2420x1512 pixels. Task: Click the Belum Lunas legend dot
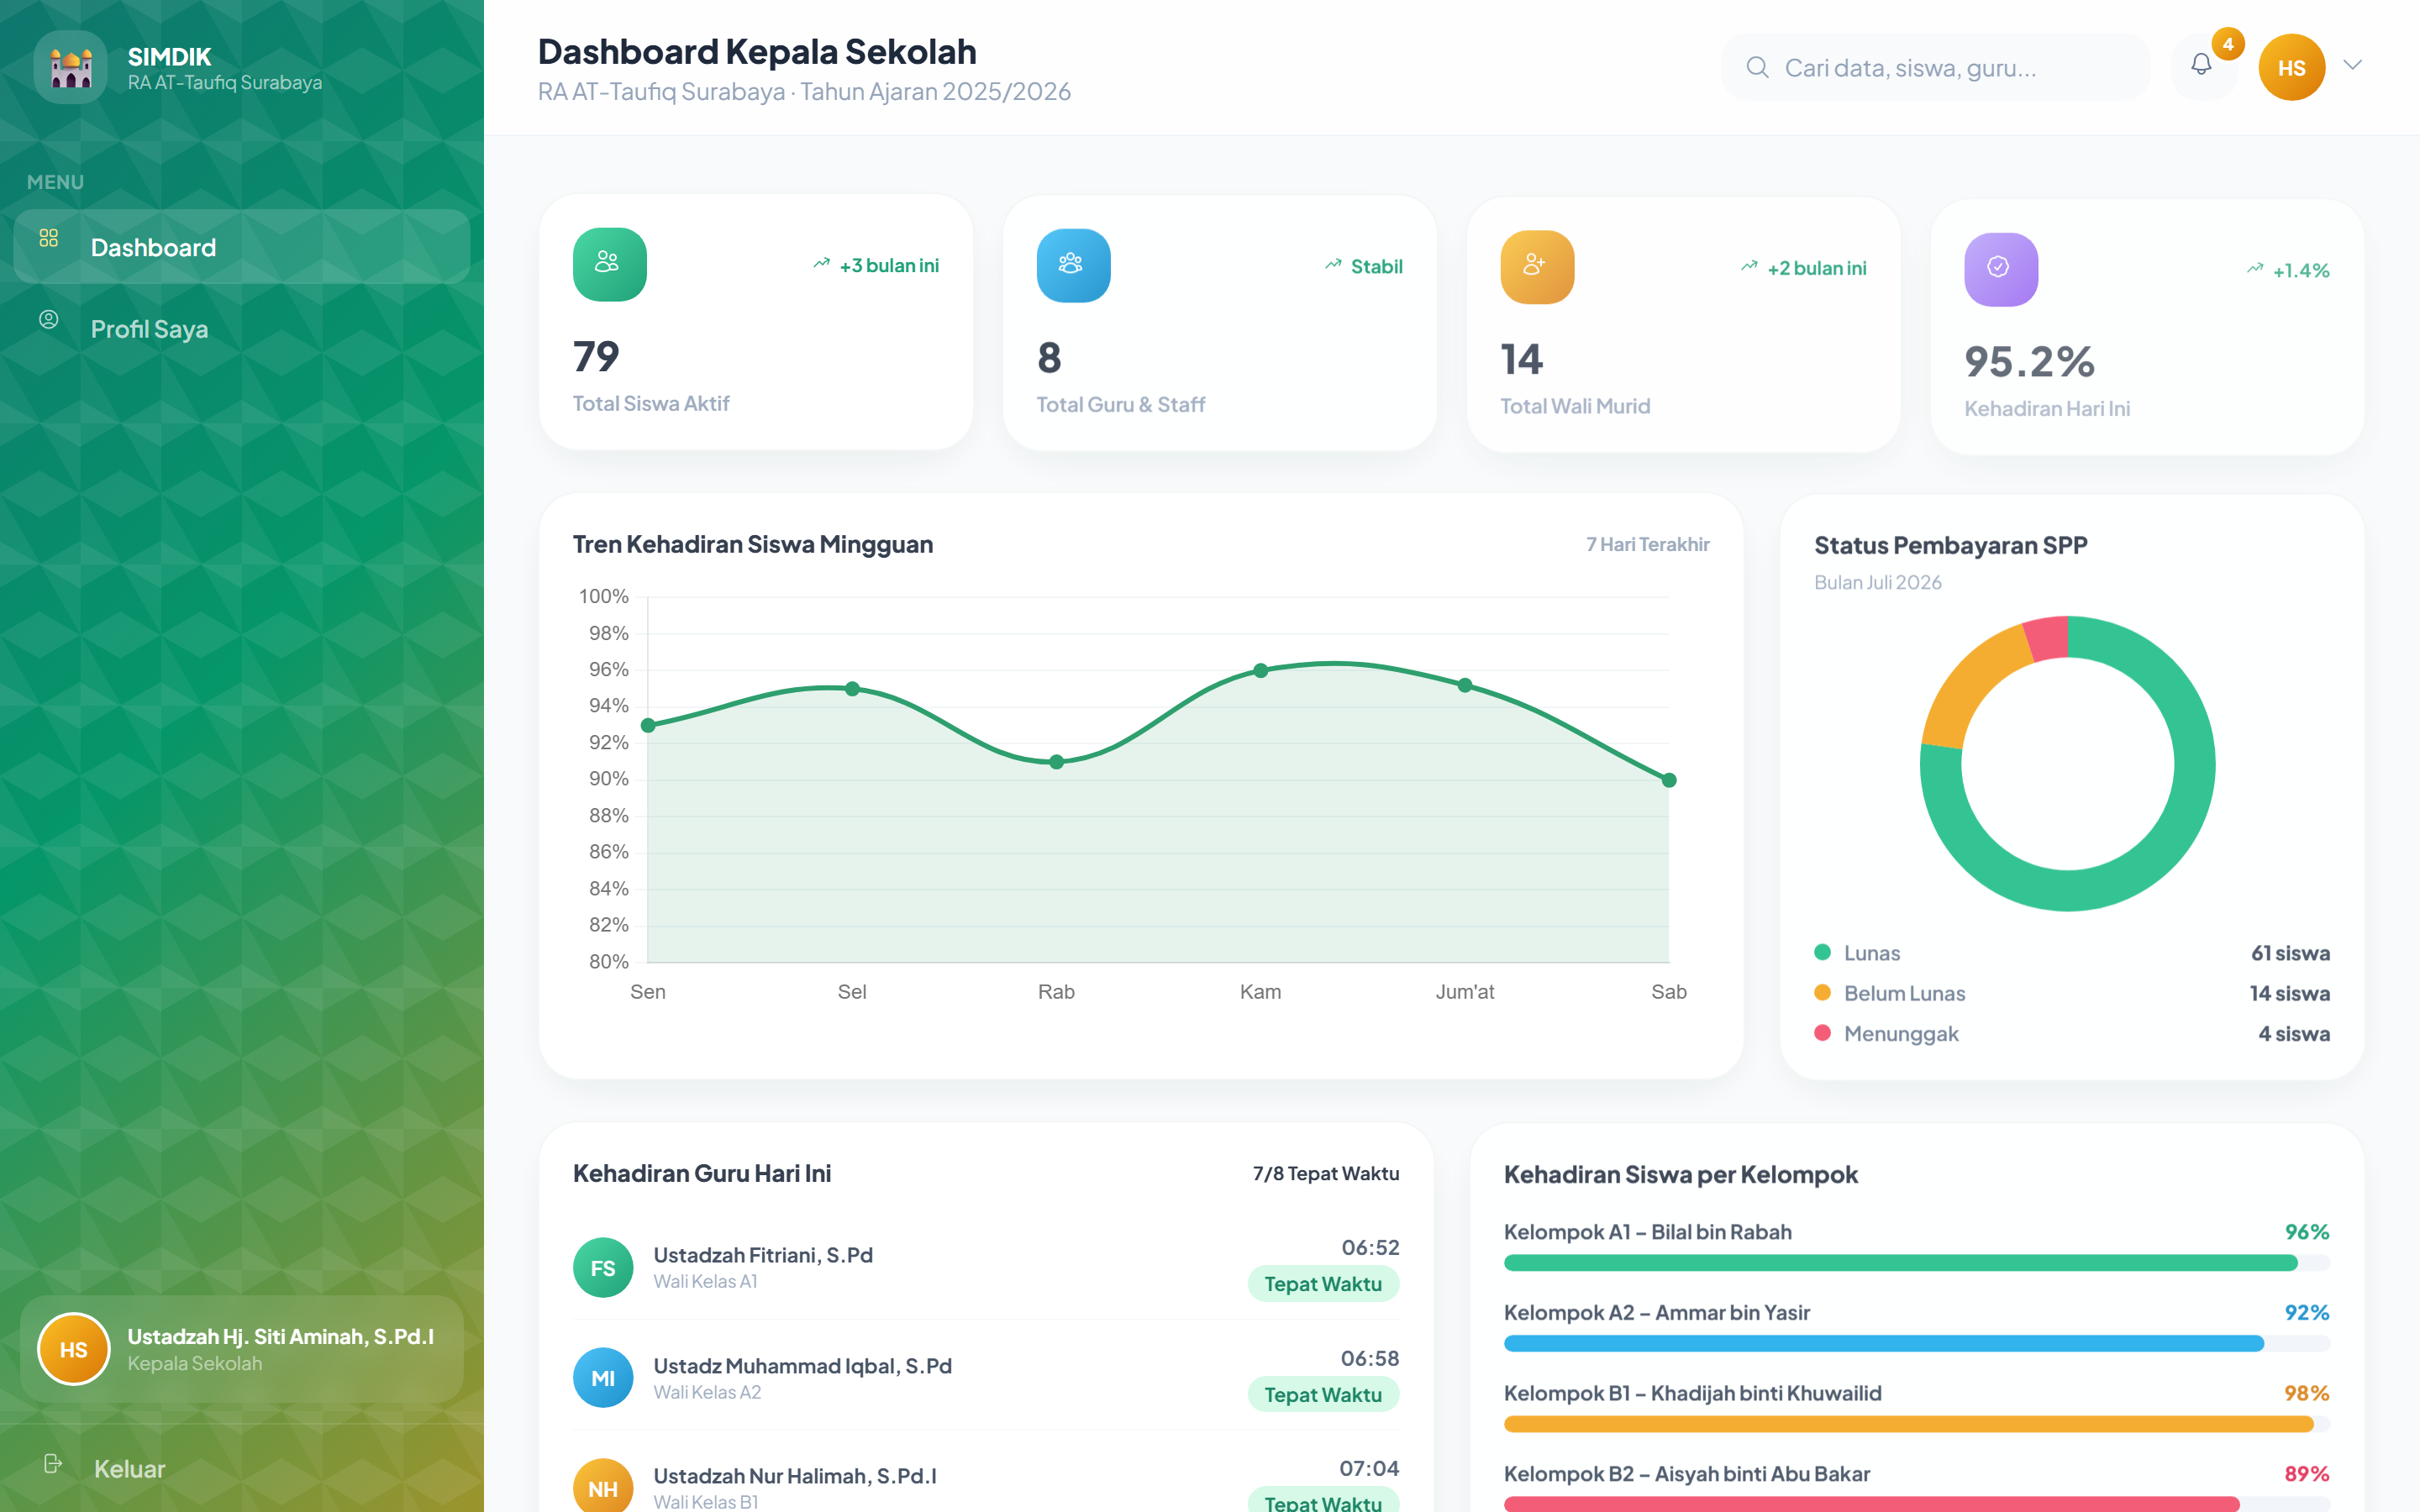(x=1822, y=992)
